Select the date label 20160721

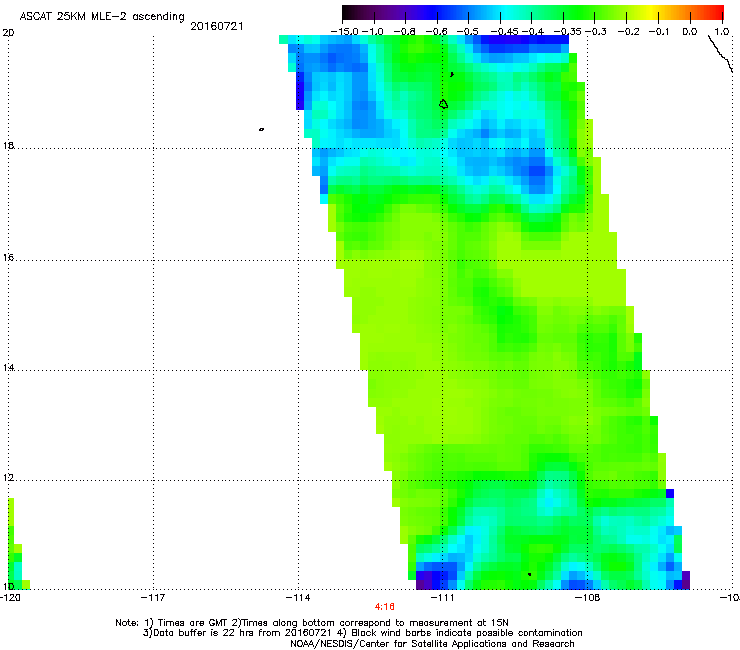(x=217, y=26)
